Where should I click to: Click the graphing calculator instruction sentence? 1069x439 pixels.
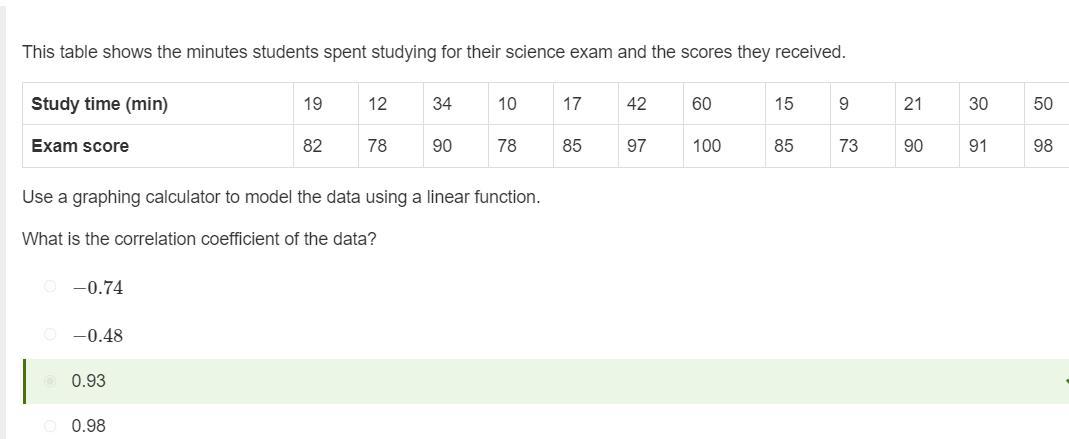click(281, 198)
